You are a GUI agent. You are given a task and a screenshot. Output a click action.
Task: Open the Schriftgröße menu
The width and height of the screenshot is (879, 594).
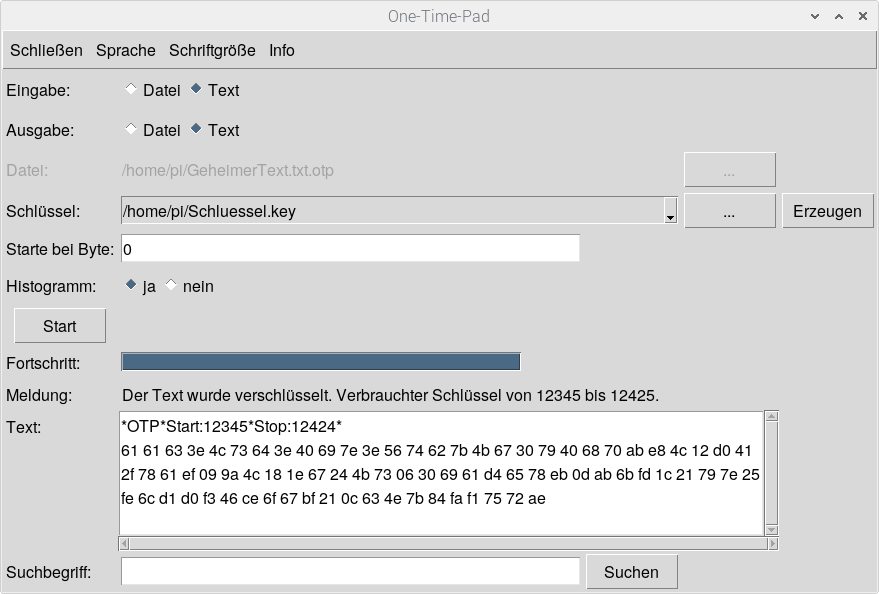212,50
